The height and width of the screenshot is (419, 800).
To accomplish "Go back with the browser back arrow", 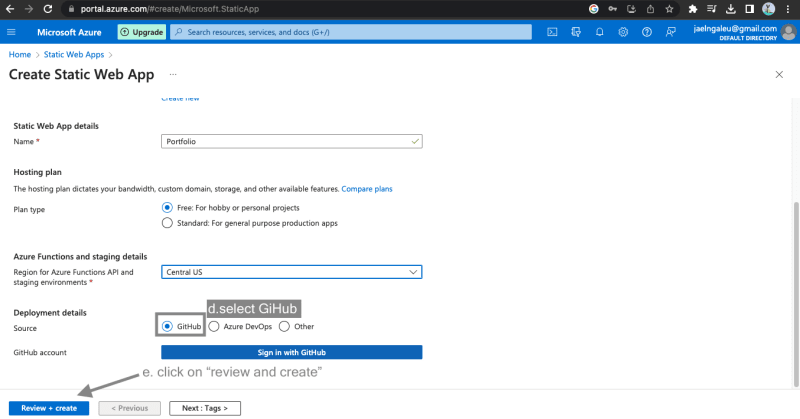I will click(x=10, y=9).
